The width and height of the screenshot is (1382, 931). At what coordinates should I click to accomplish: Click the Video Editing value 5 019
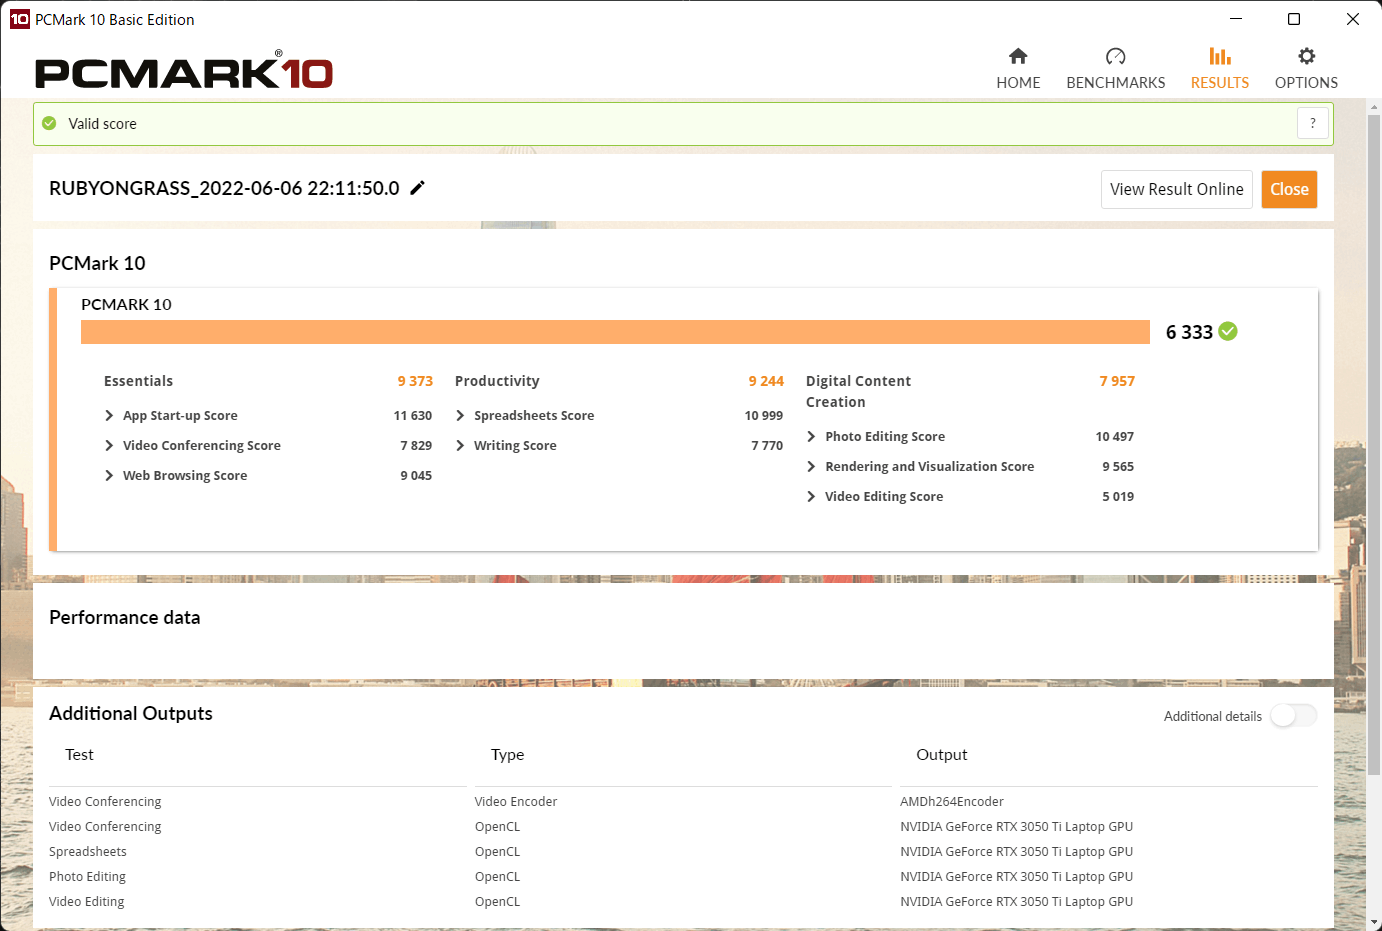point(1118,496)
